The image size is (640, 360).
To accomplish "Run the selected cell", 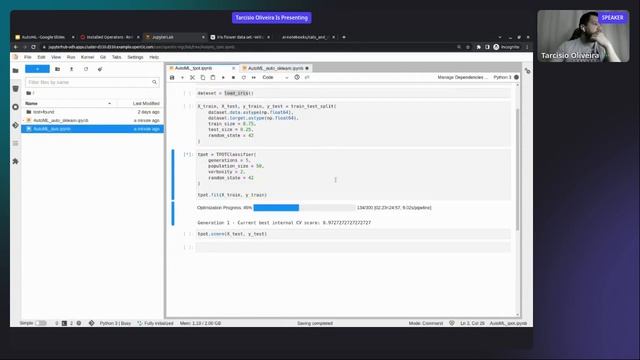I will coord(223,77).
